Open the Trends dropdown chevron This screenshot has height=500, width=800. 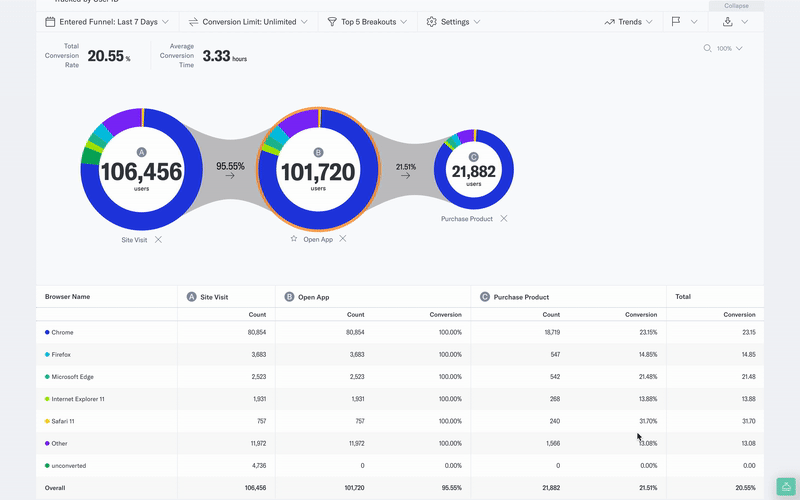coord(649,22)
